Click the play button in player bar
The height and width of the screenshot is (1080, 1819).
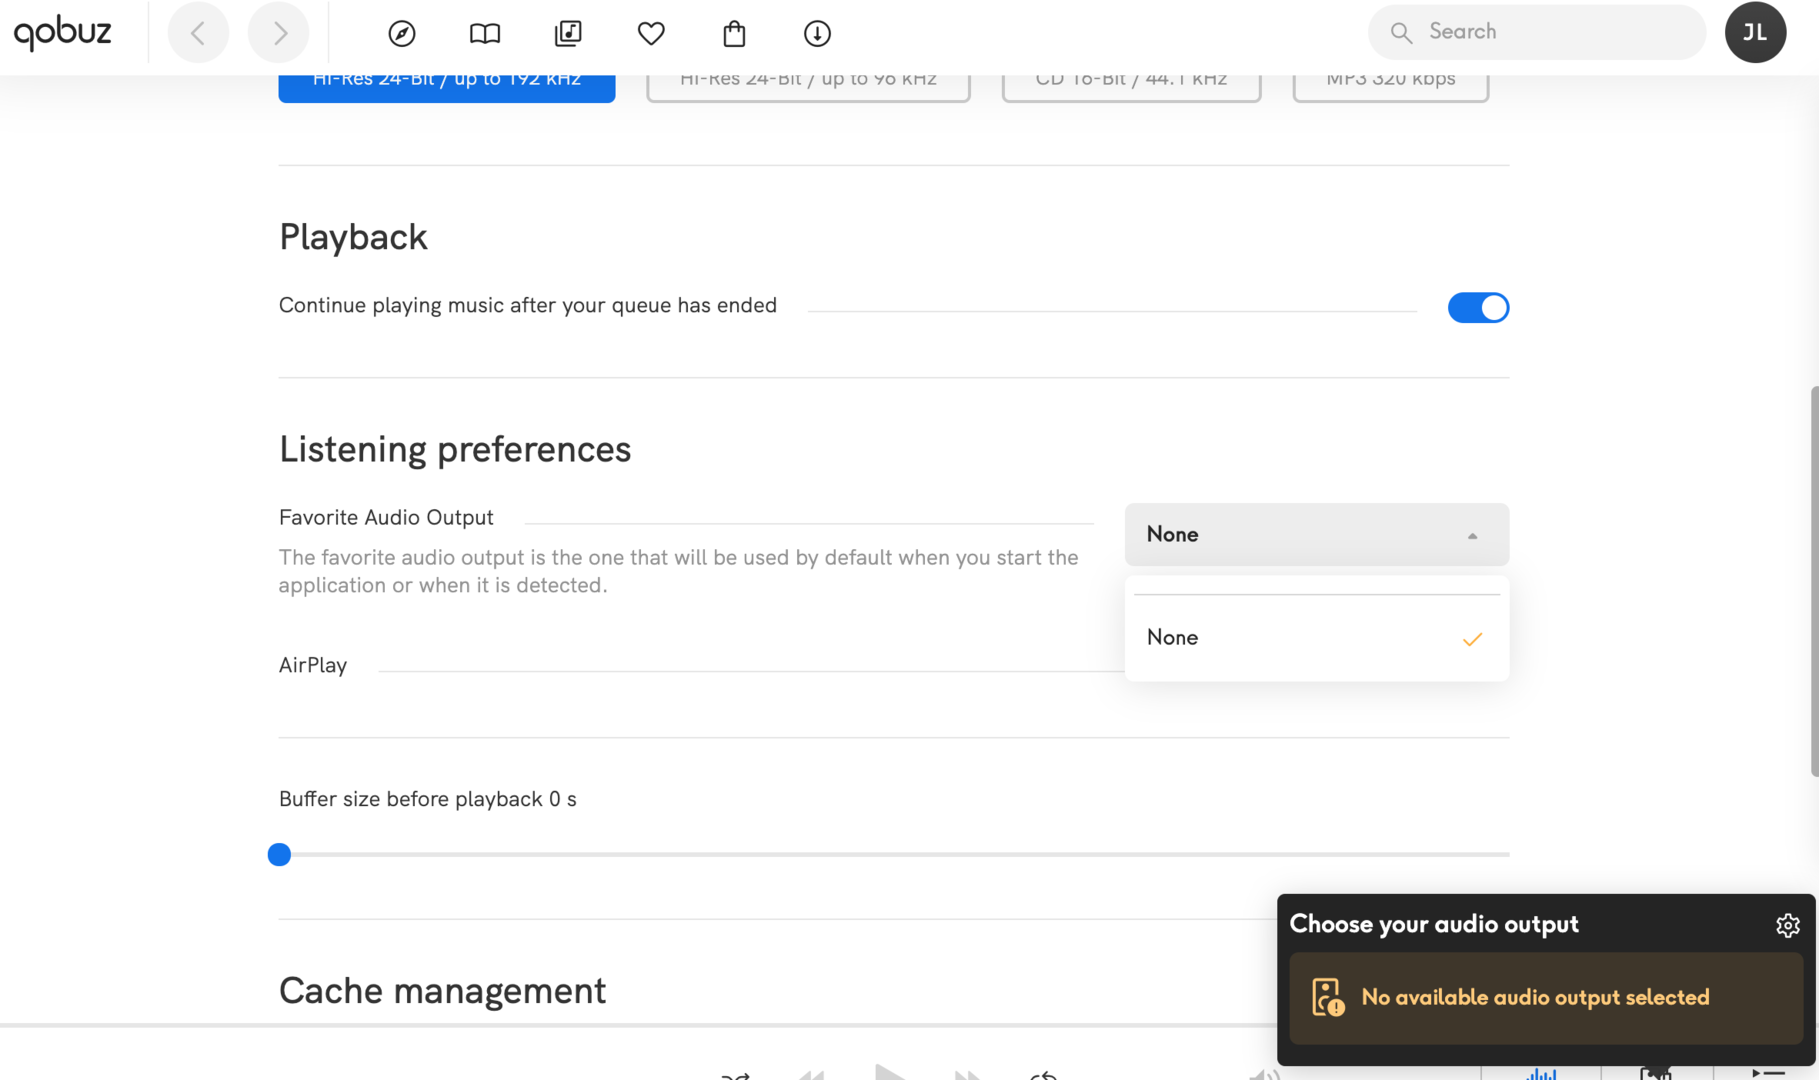tap(888, 1072)
